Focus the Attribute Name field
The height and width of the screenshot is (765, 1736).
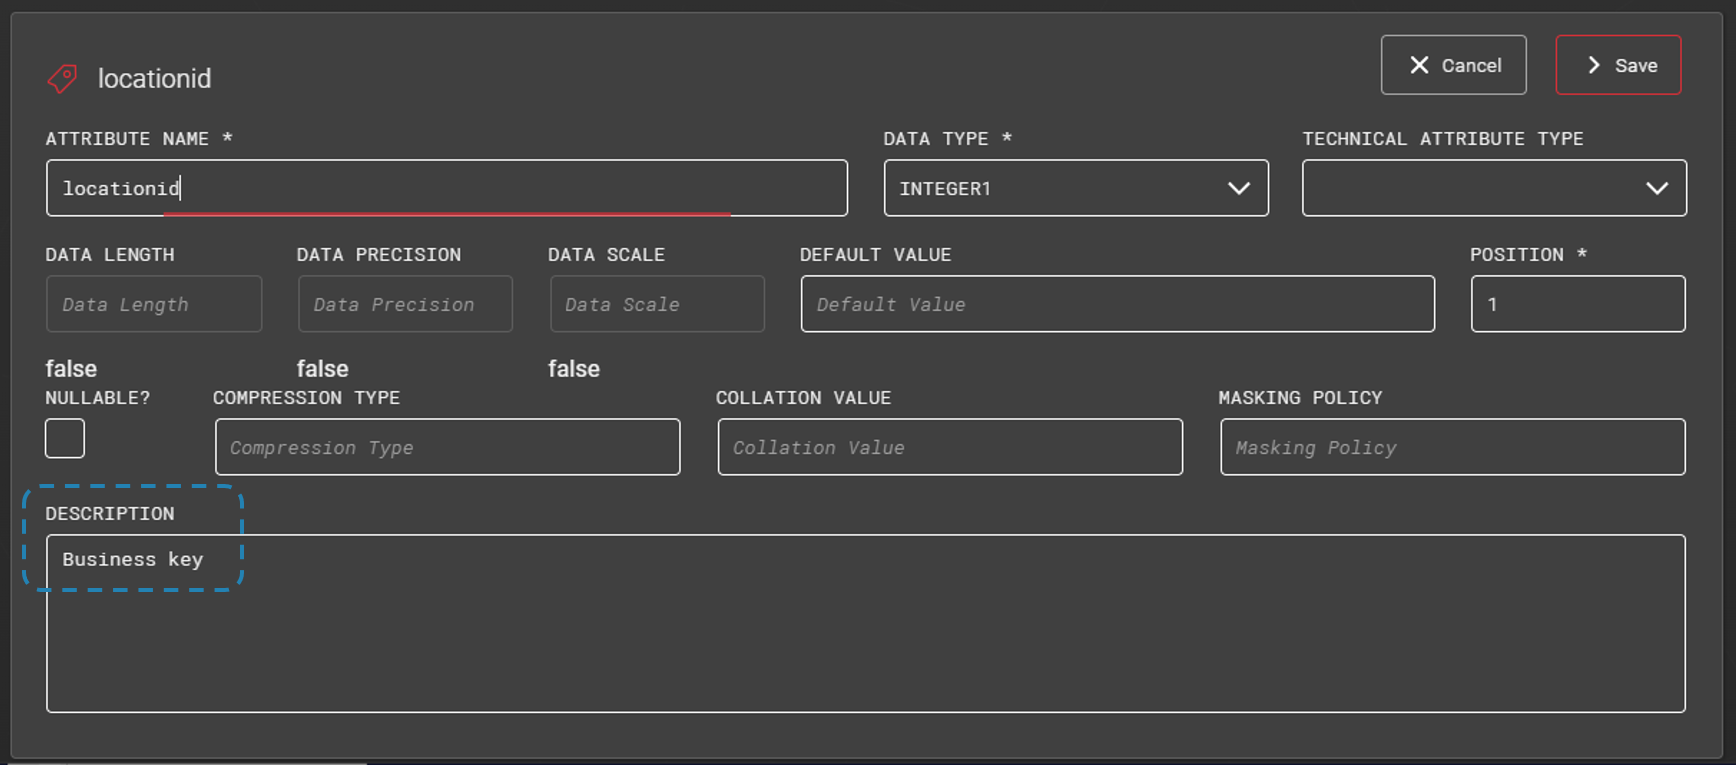[x=446, y=188]
